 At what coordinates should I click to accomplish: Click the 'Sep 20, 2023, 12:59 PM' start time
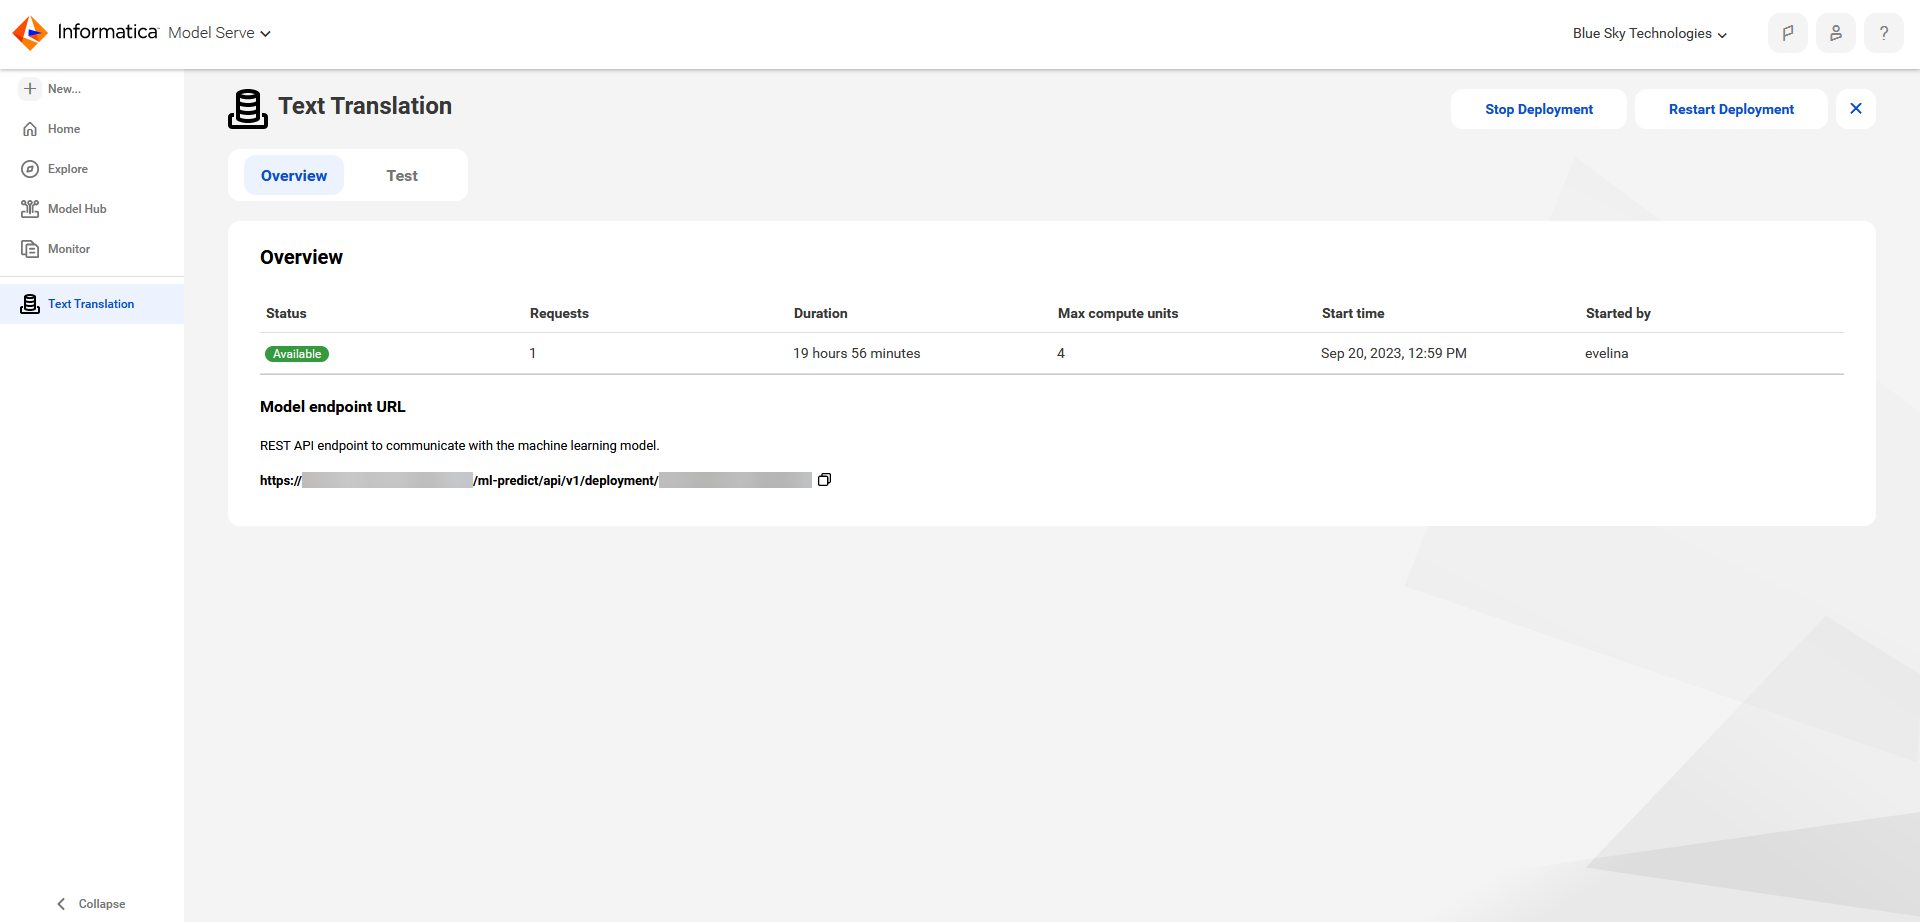1394,353
